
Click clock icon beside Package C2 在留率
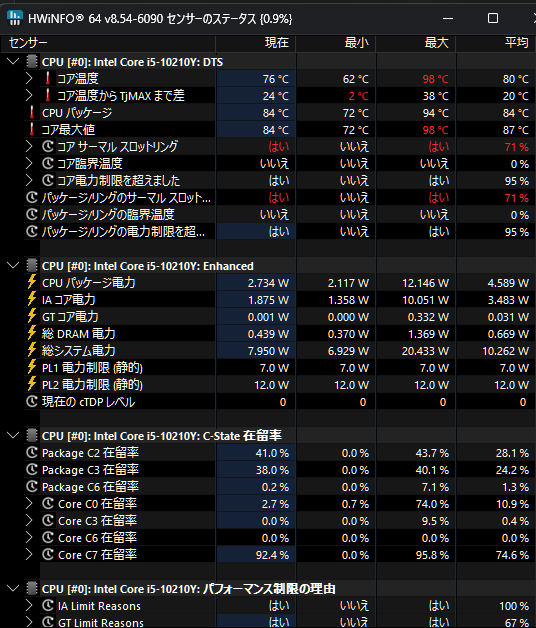32,452
